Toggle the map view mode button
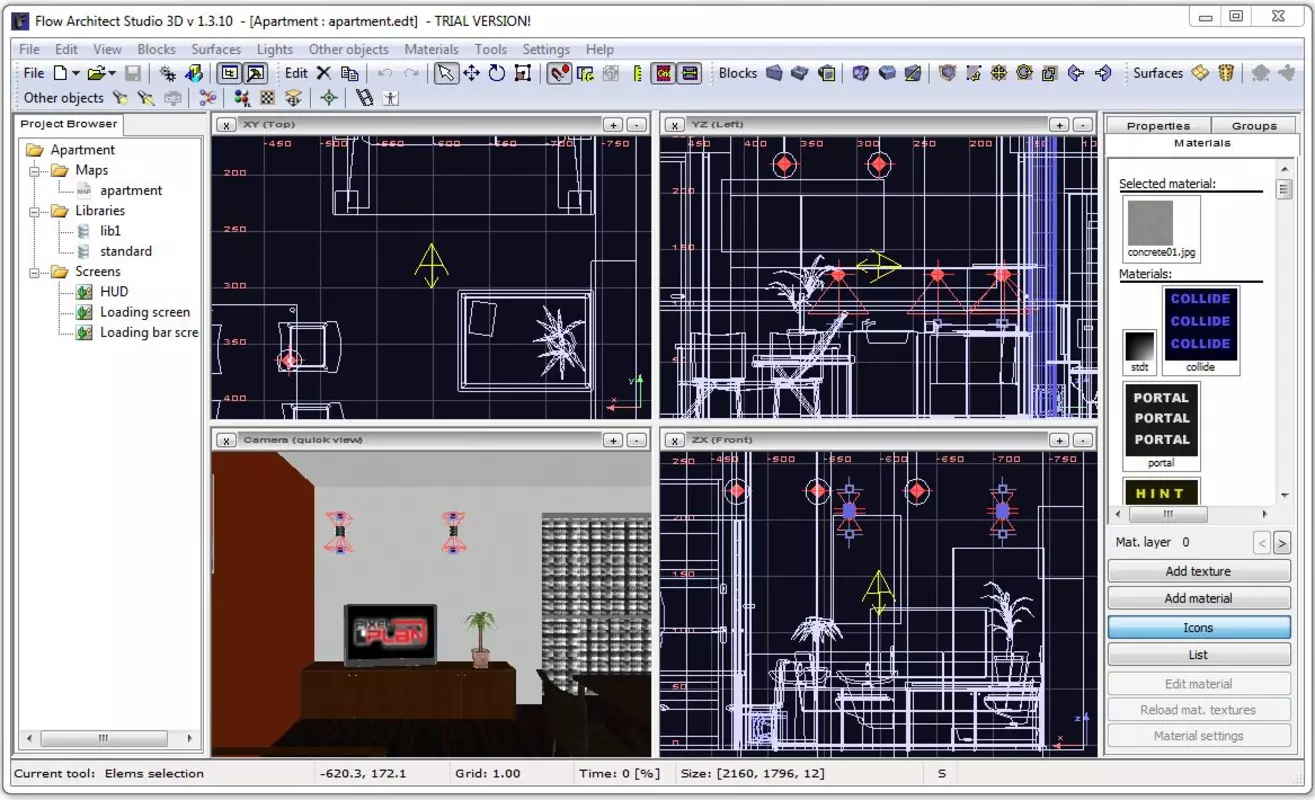 [230, 73]
